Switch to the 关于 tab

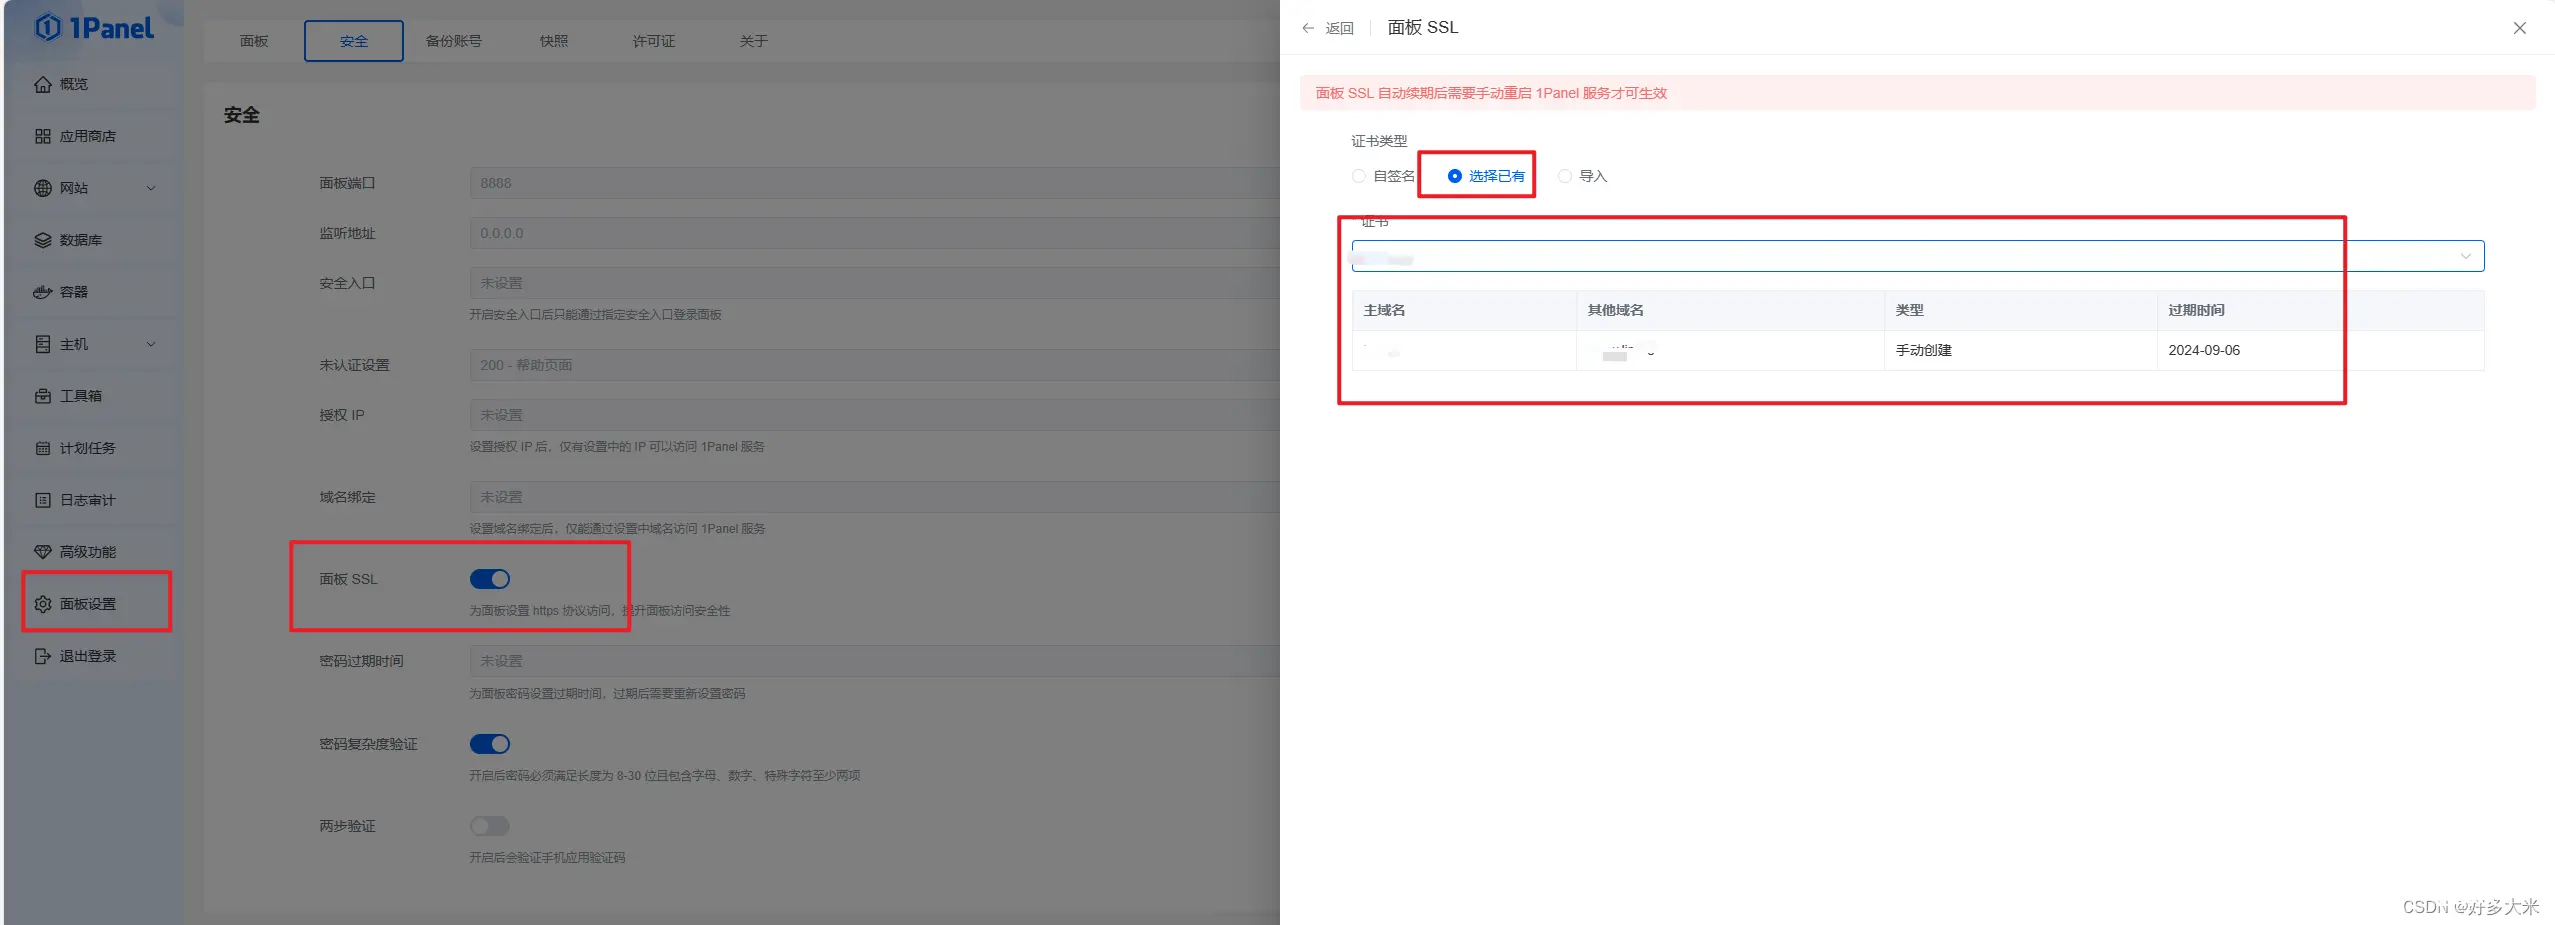click(754, 41)
